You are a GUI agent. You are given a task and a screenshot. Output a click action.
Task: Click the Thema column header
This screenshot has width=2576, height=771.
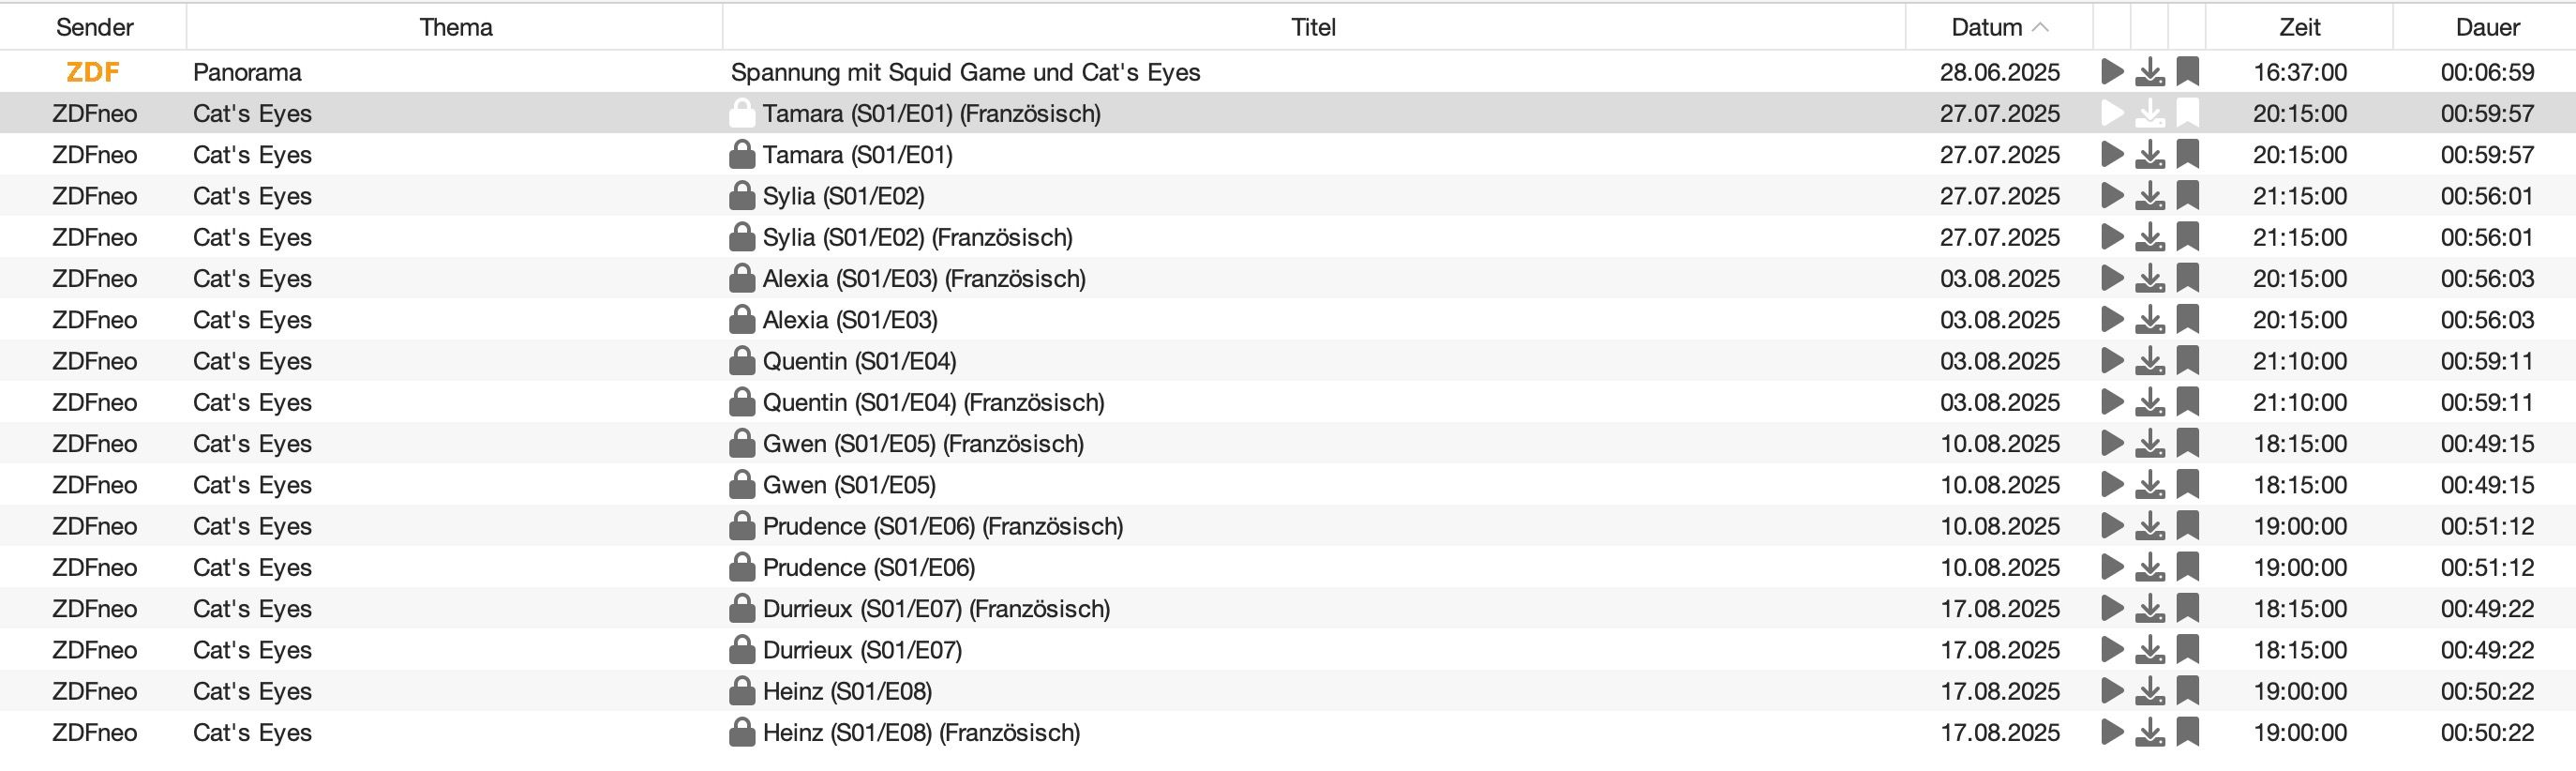coord(455,27)
